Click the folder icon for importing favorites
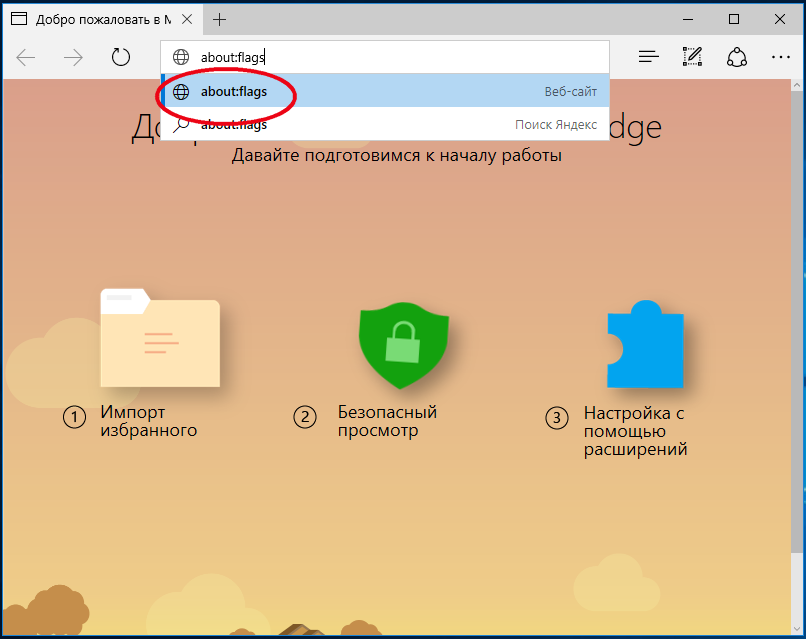This screenshot has width=806, height=639. [160, 338]
